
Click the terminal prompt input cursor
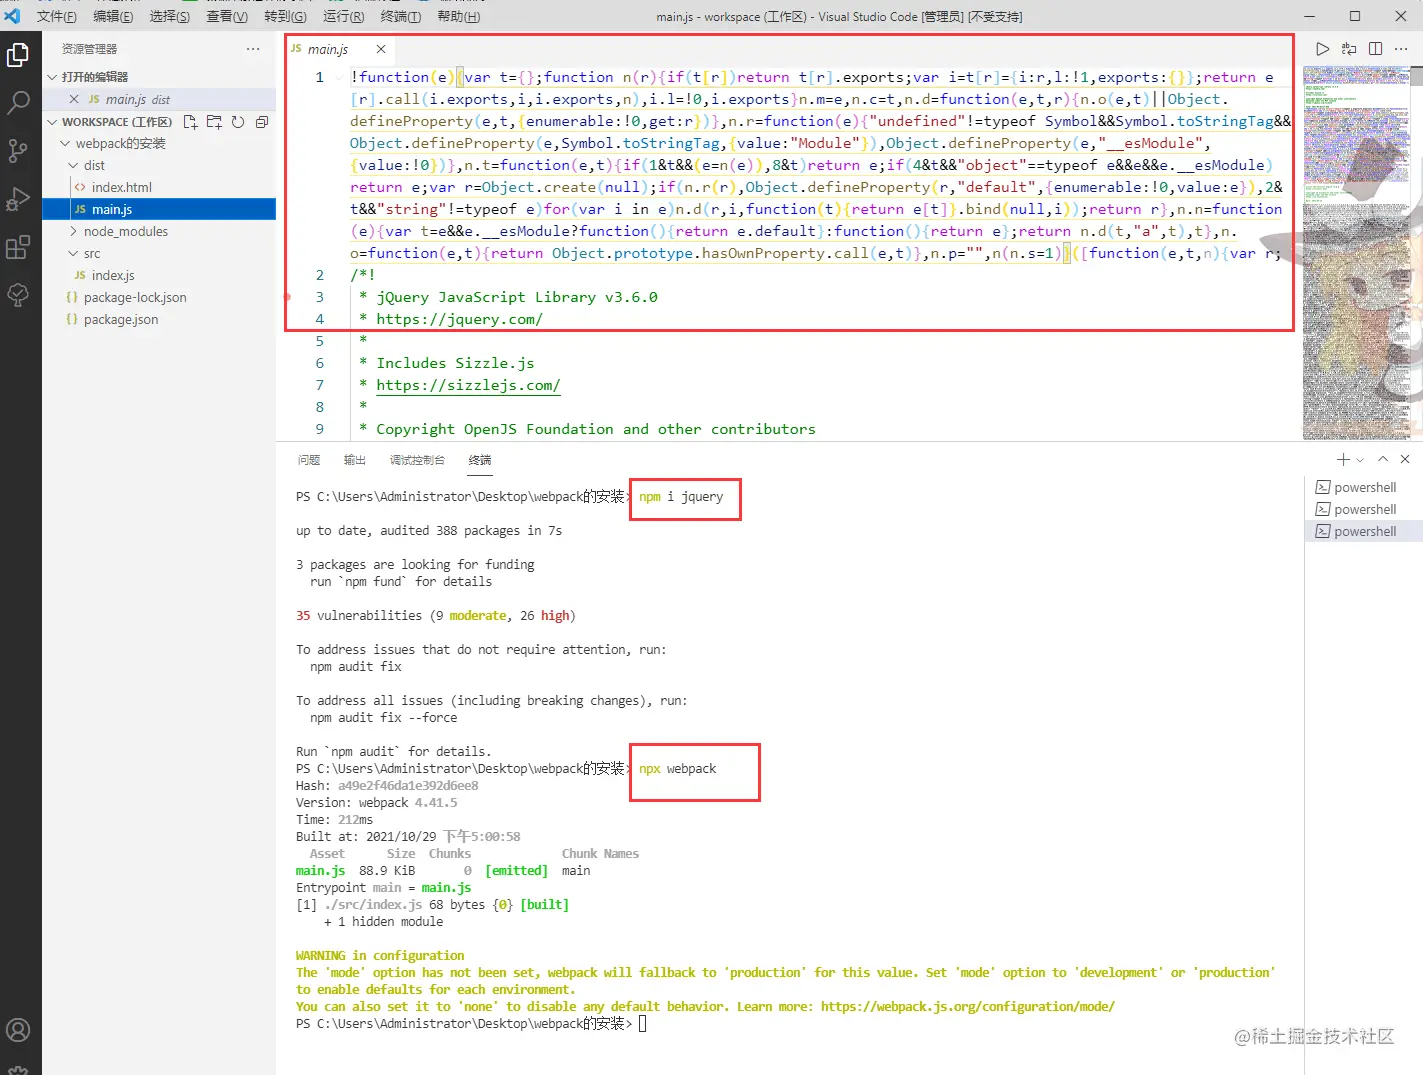coord(643,1024)
